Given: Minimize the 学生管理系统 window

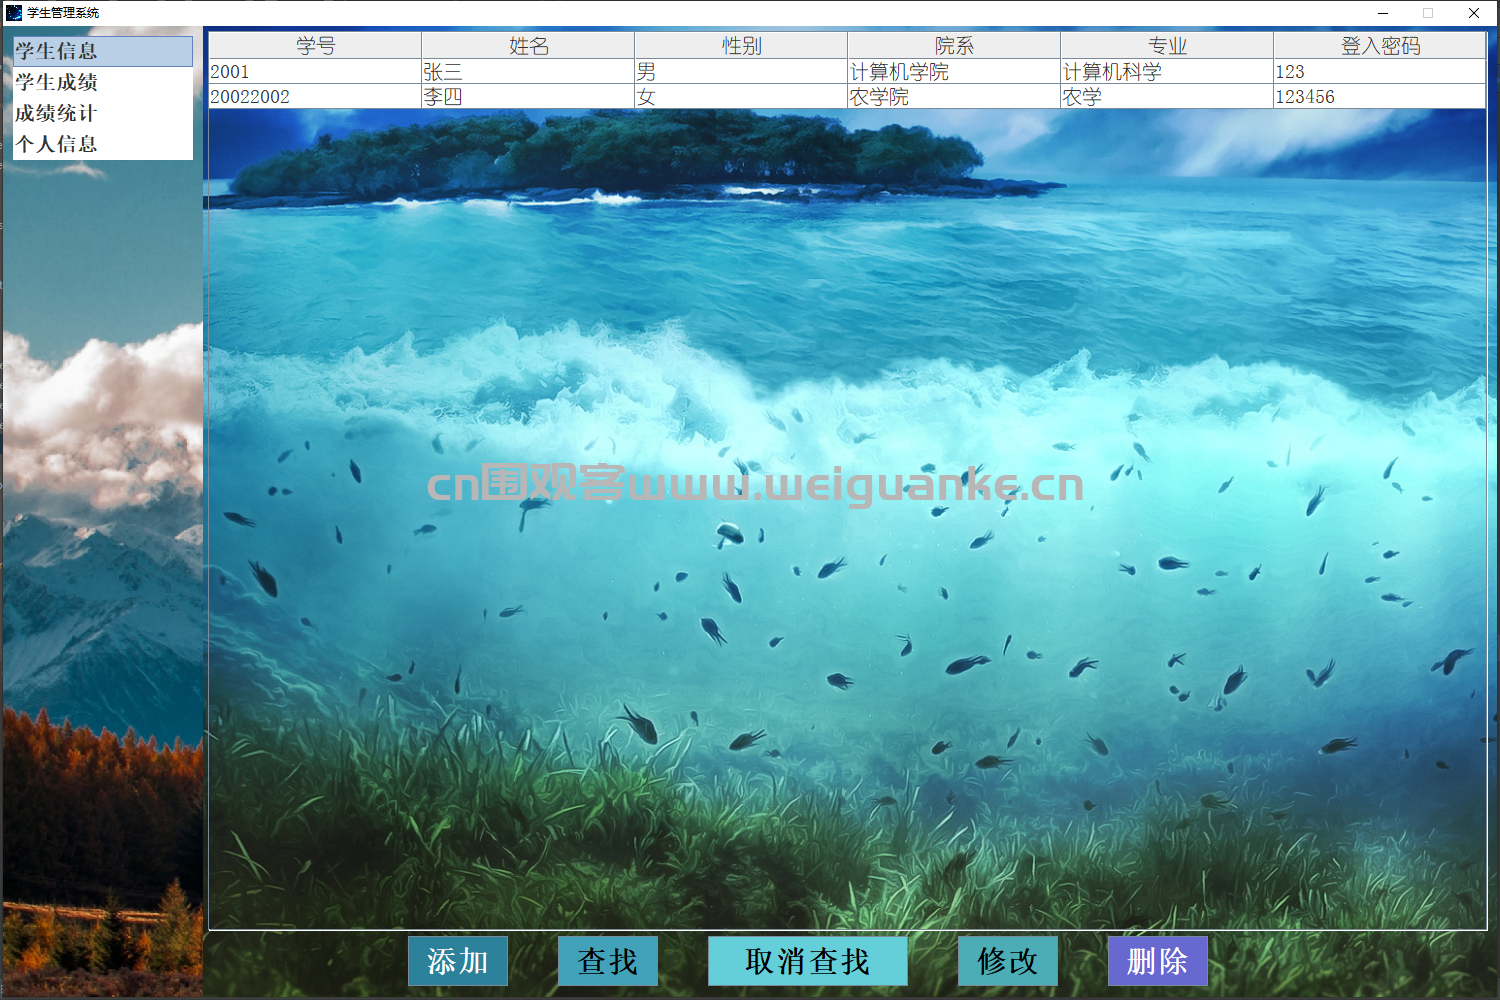Looking at the screenshot, I should (1383, 13).
